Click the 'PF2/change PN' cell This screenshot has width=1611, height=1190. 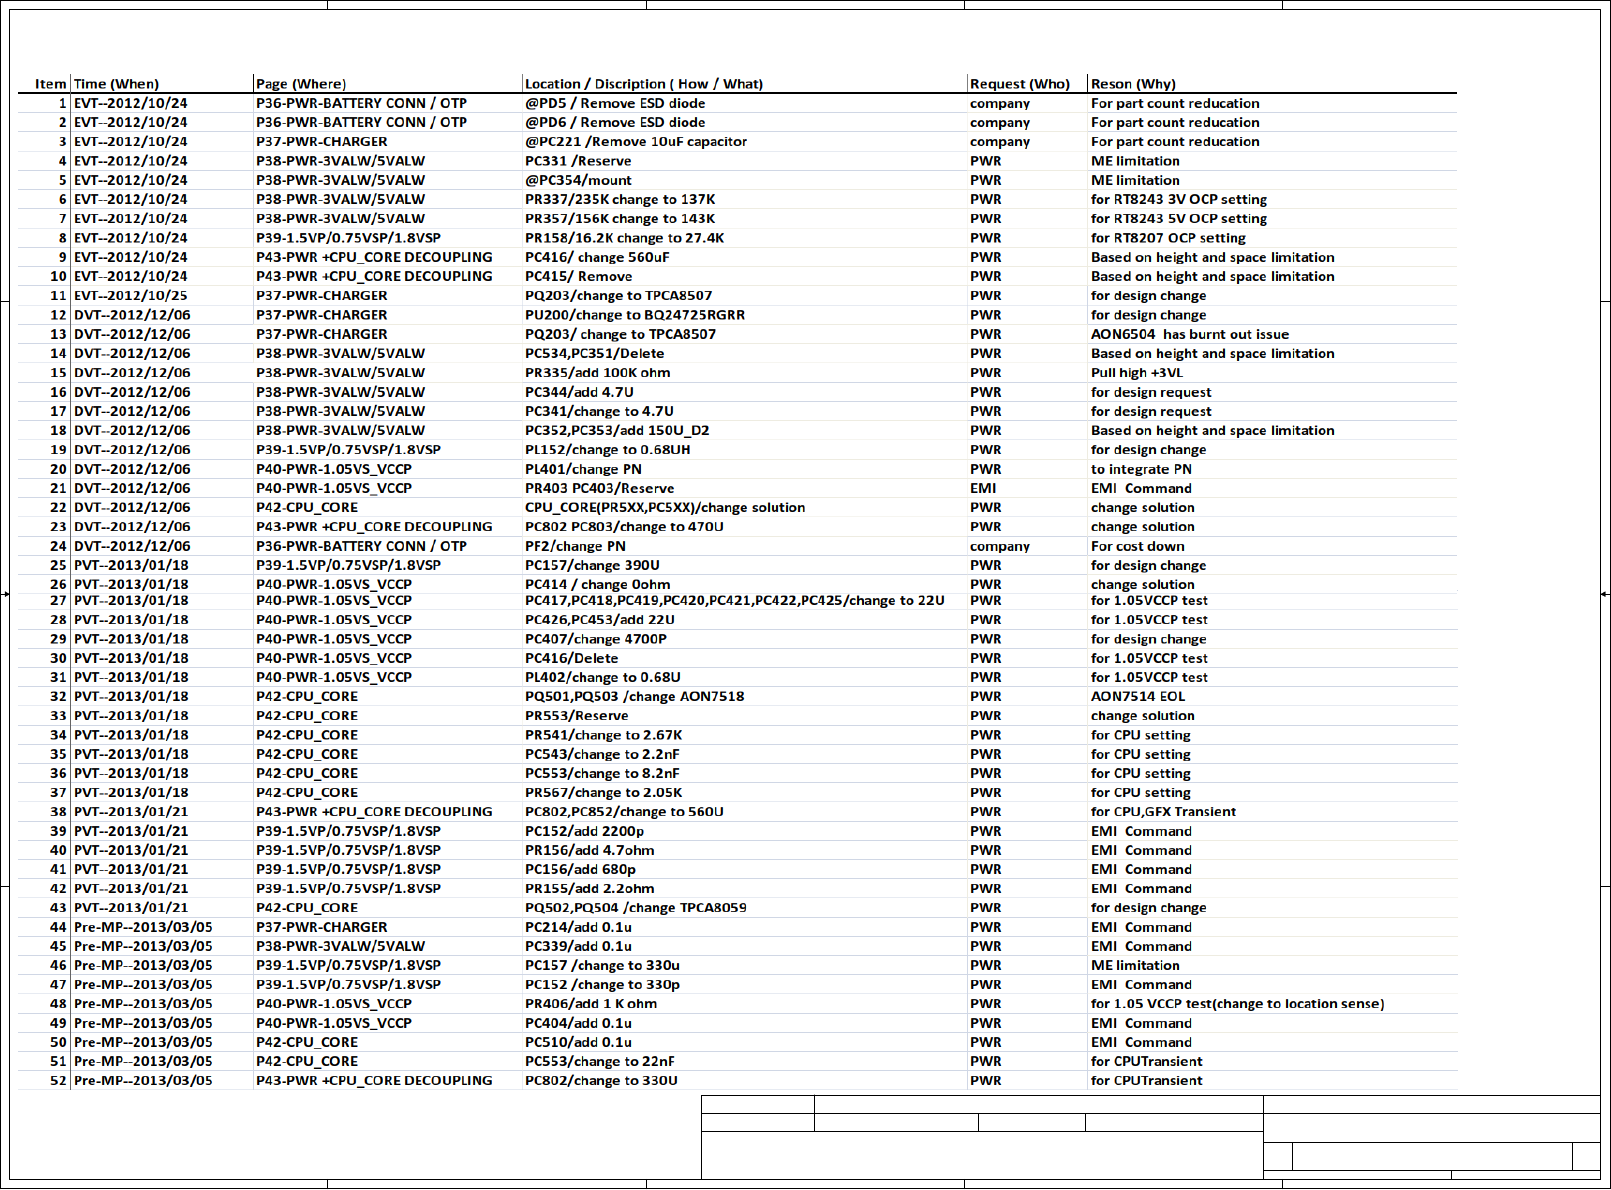pyautogui.click(x=575, y=546)
